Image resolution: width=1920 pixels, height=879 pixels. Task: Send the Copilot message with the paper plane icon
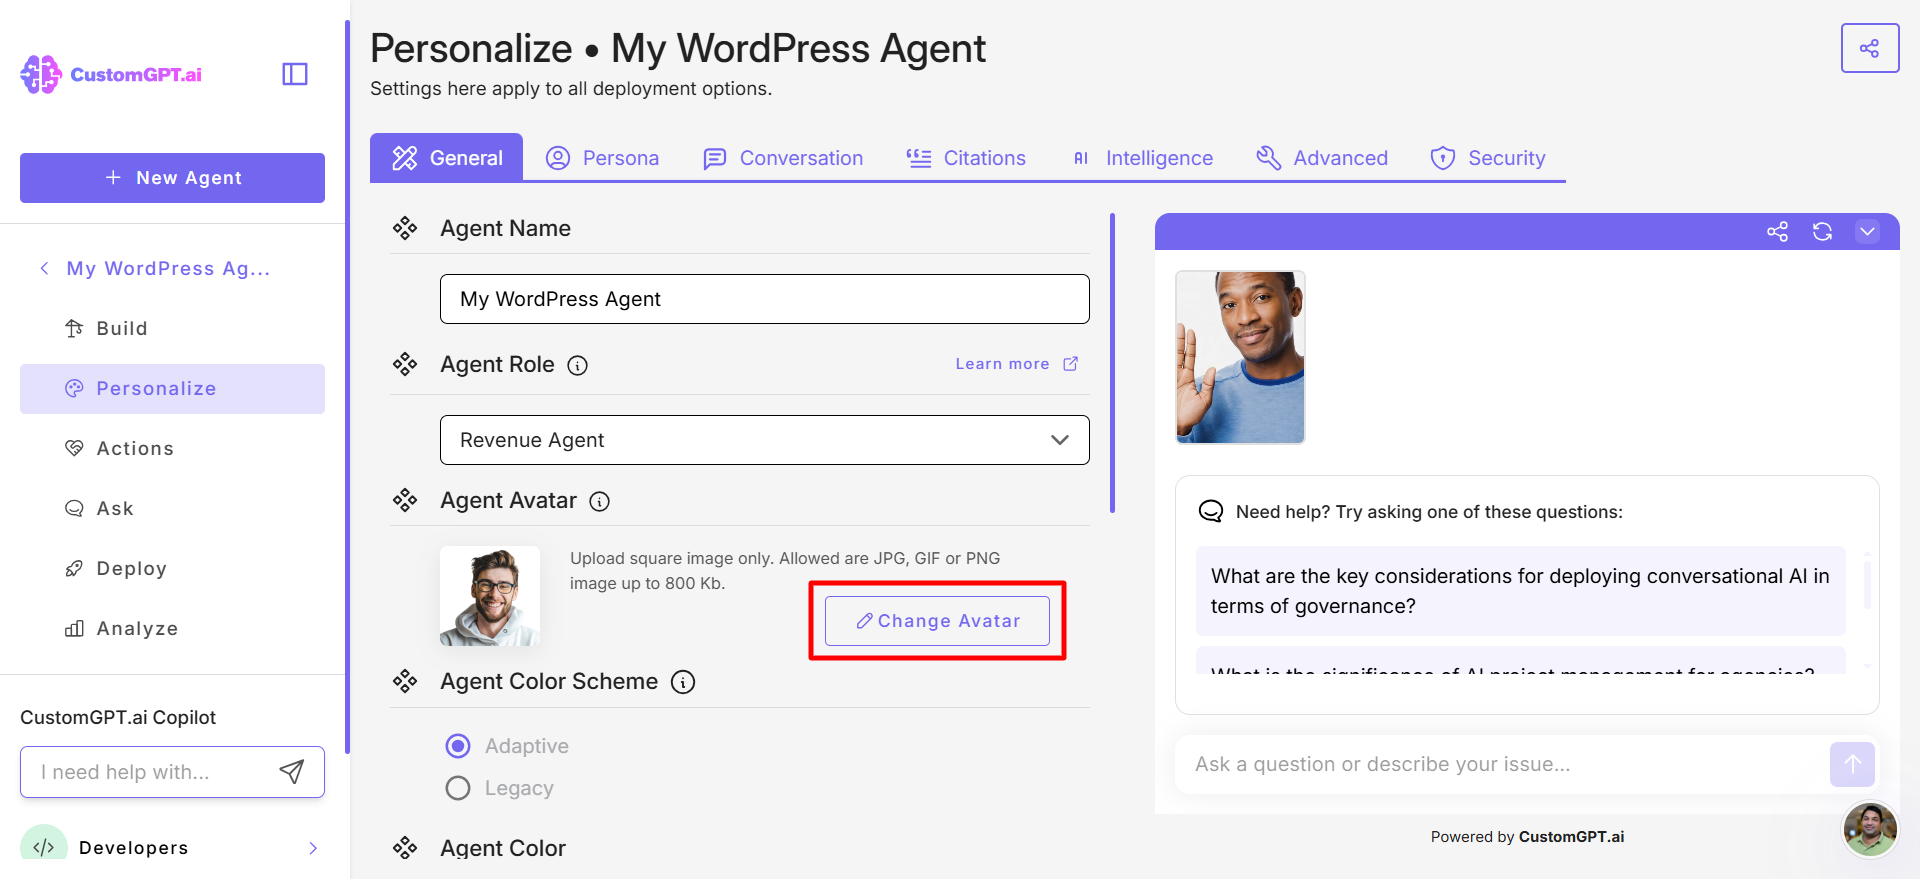tap(291, 772)
